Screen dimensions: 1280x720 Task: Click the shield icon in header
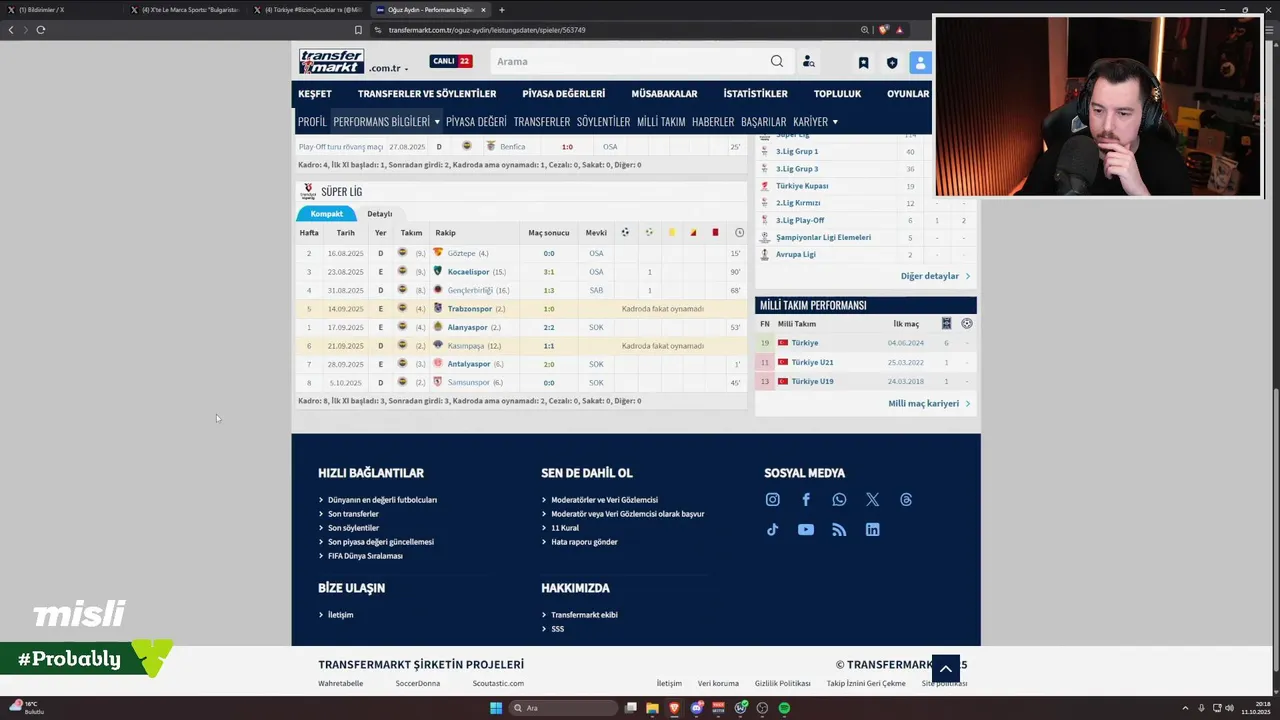coord(892,62)
